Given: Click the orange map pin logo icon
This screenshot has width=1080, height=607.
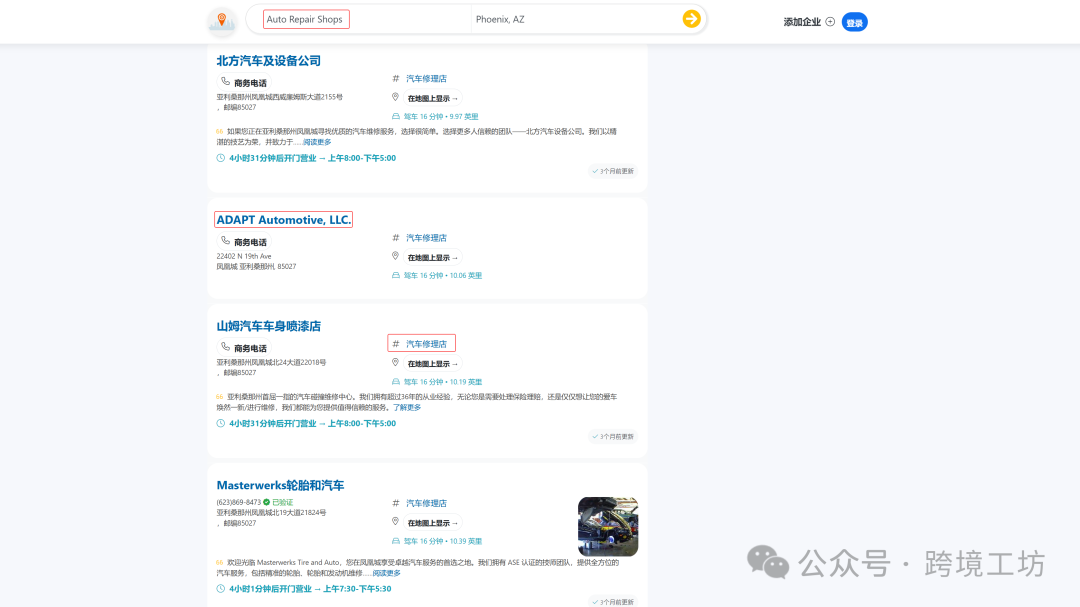Looking at the screenshot, I should click(221, 19).
